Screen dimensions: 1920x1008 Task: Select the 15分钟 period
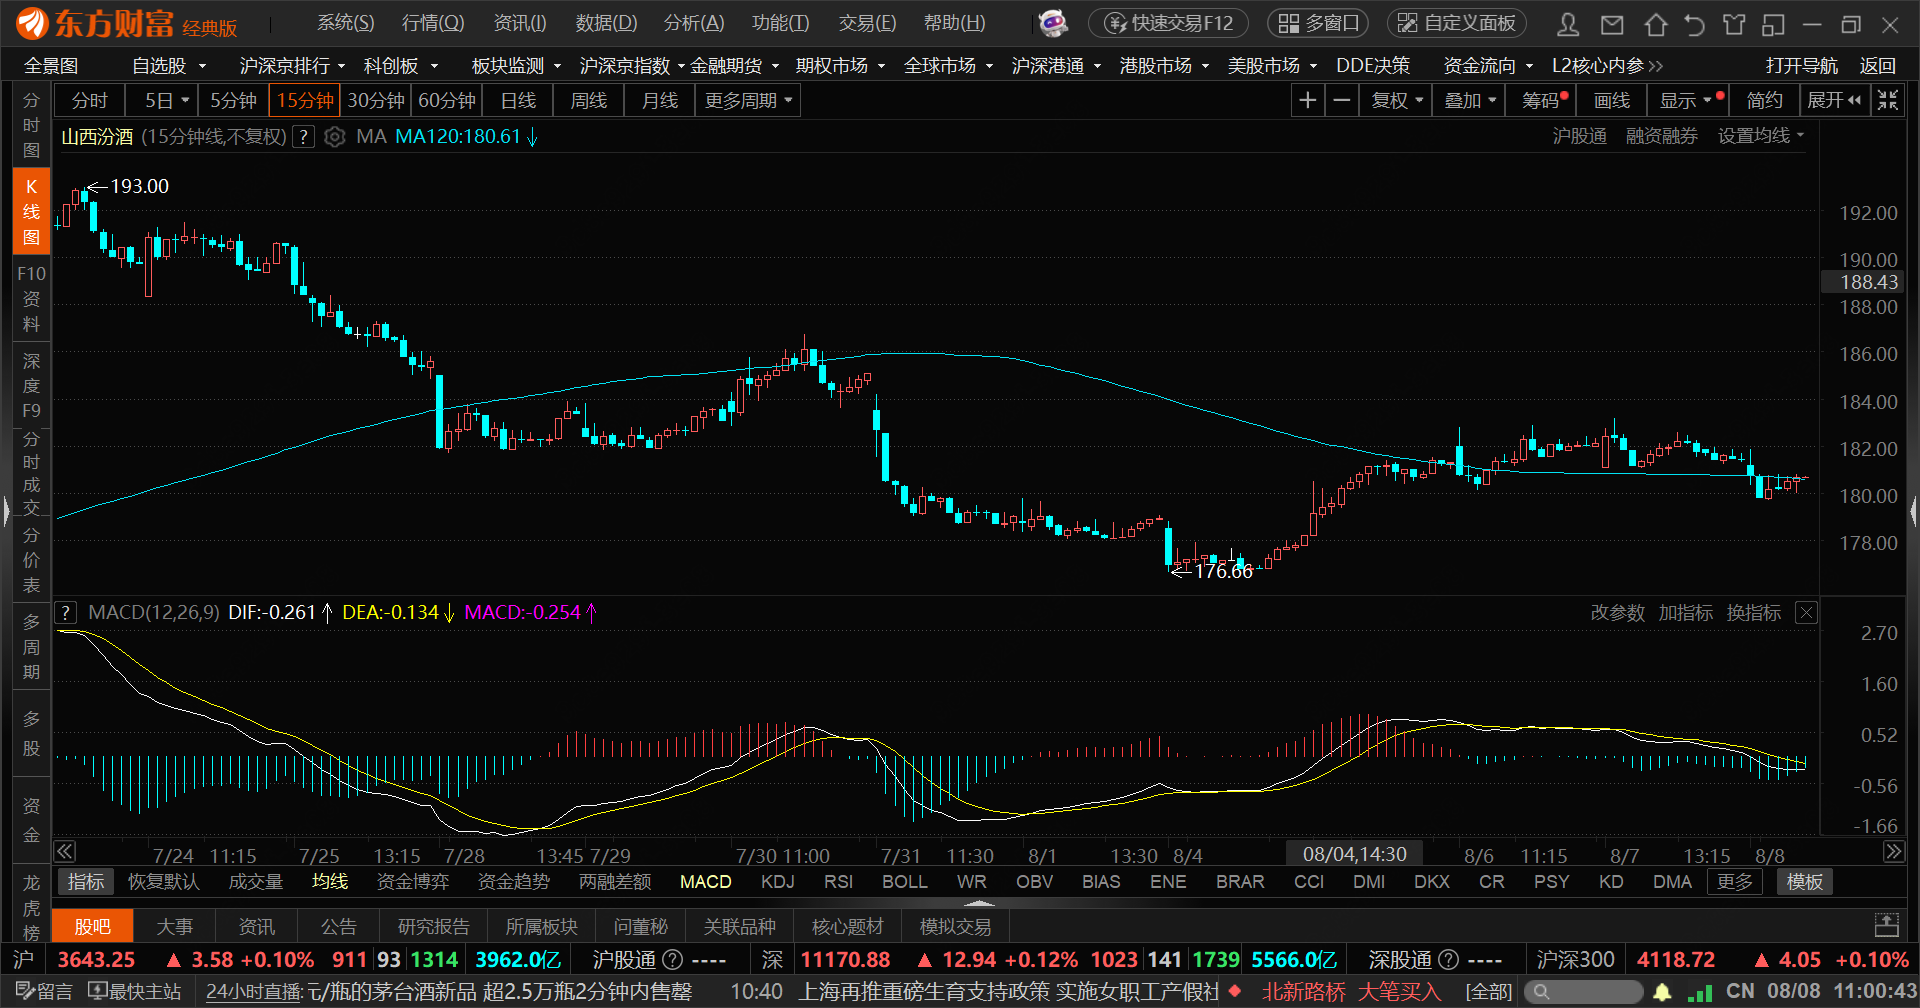(x=305, y=100)
